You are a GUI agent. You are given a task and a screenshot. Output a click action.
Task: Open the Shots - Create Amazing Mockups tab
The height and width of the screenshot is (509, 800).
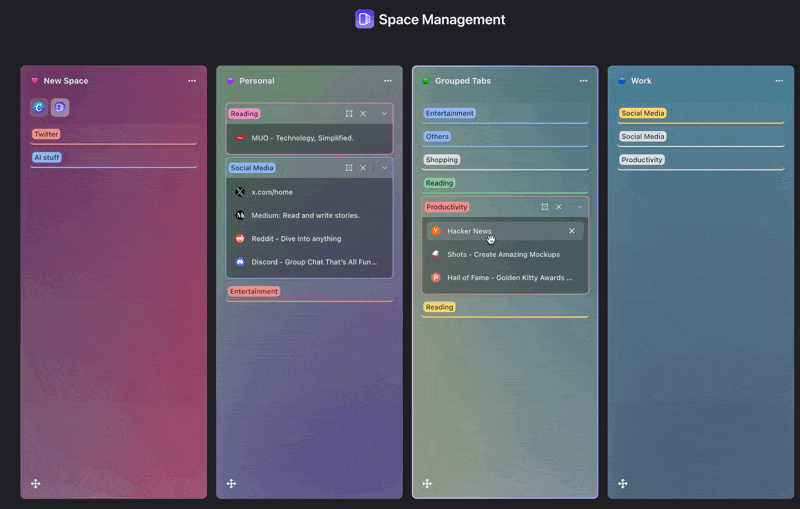[x=503, y=254]
